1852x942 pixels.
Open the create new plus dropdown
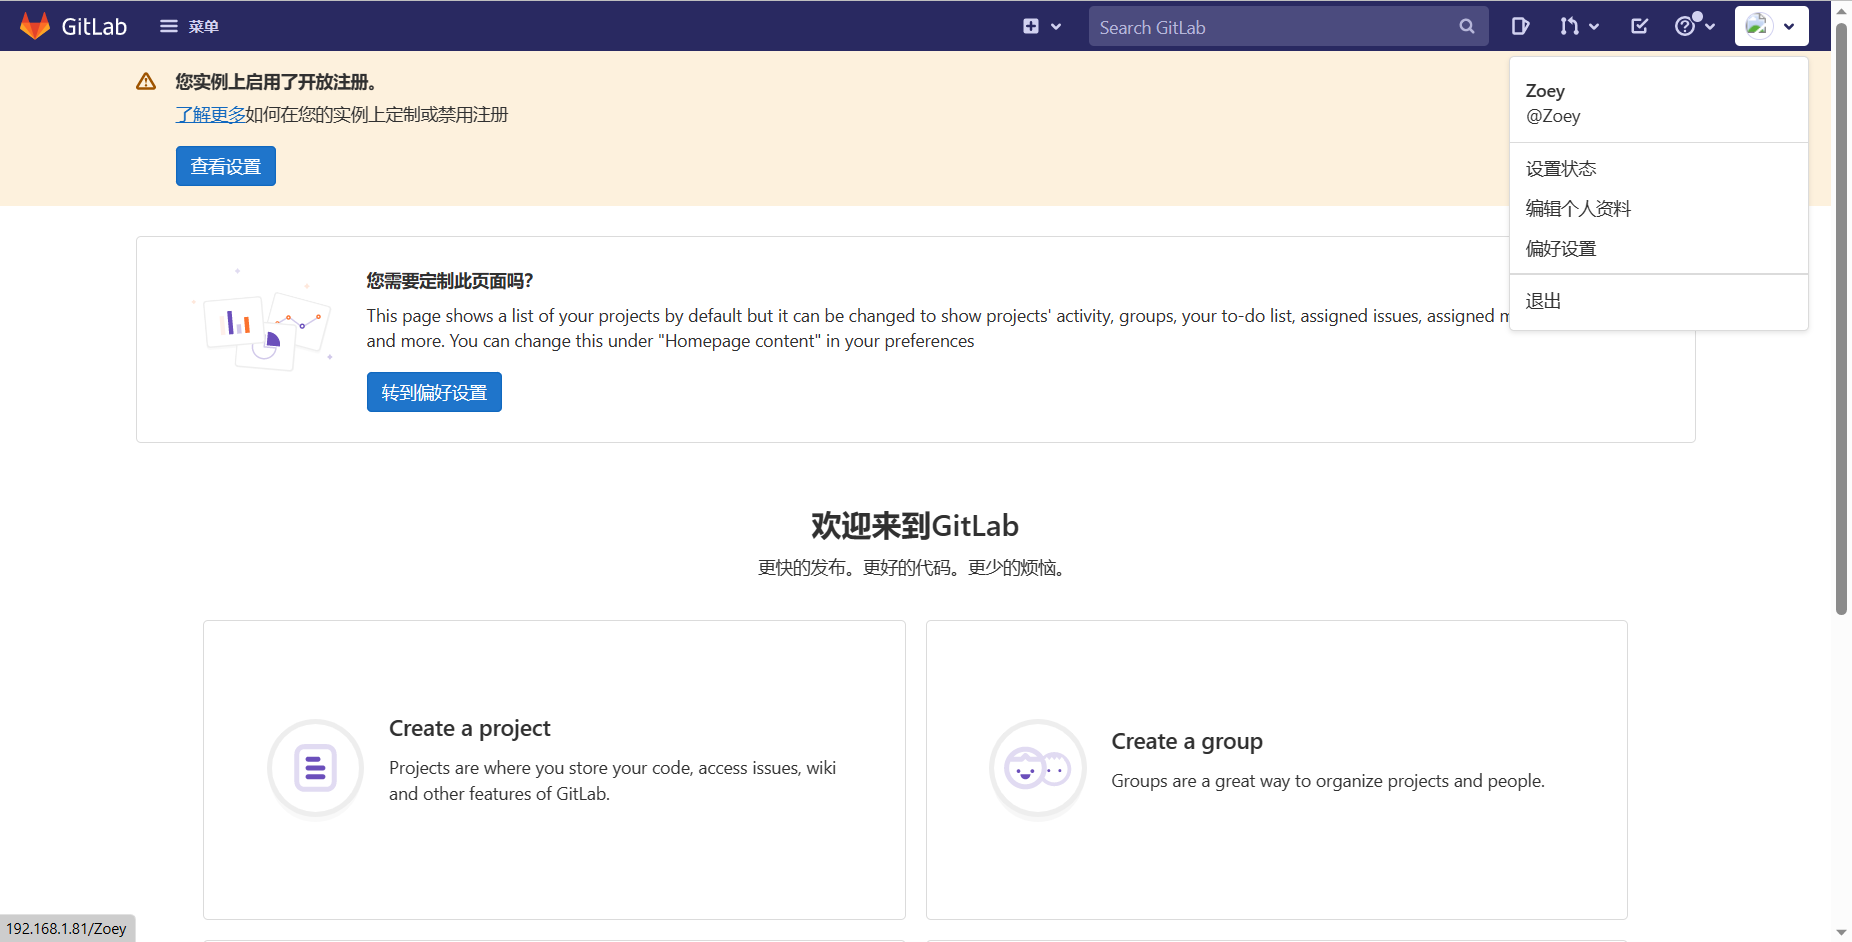point(1042,26)
